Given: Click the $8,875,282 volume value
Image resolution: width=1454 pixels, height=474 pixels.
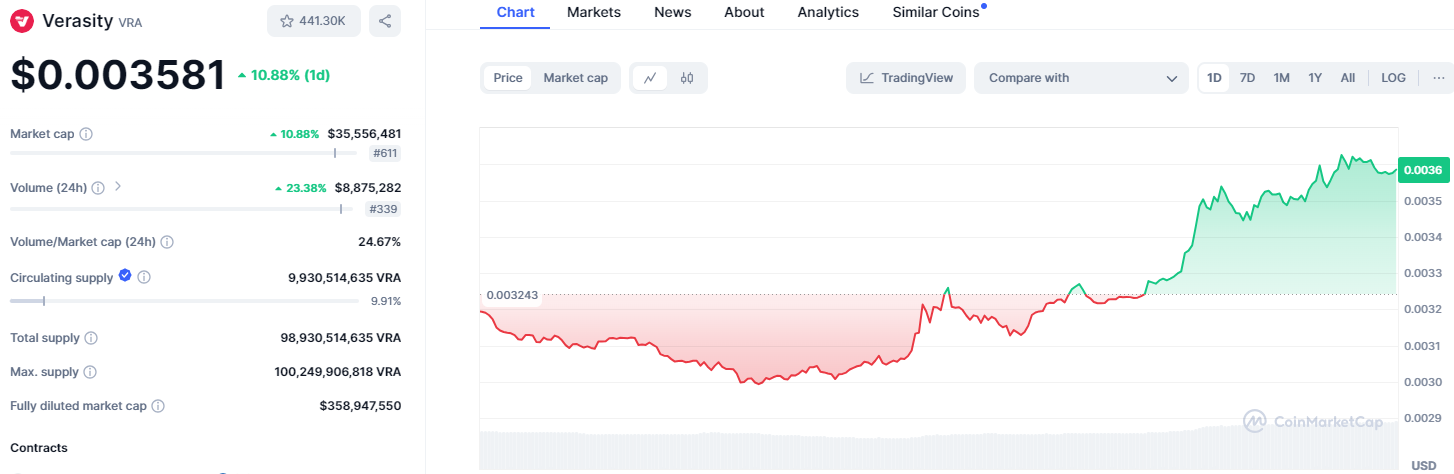Looking at the screenshot, I should point(368,188).
